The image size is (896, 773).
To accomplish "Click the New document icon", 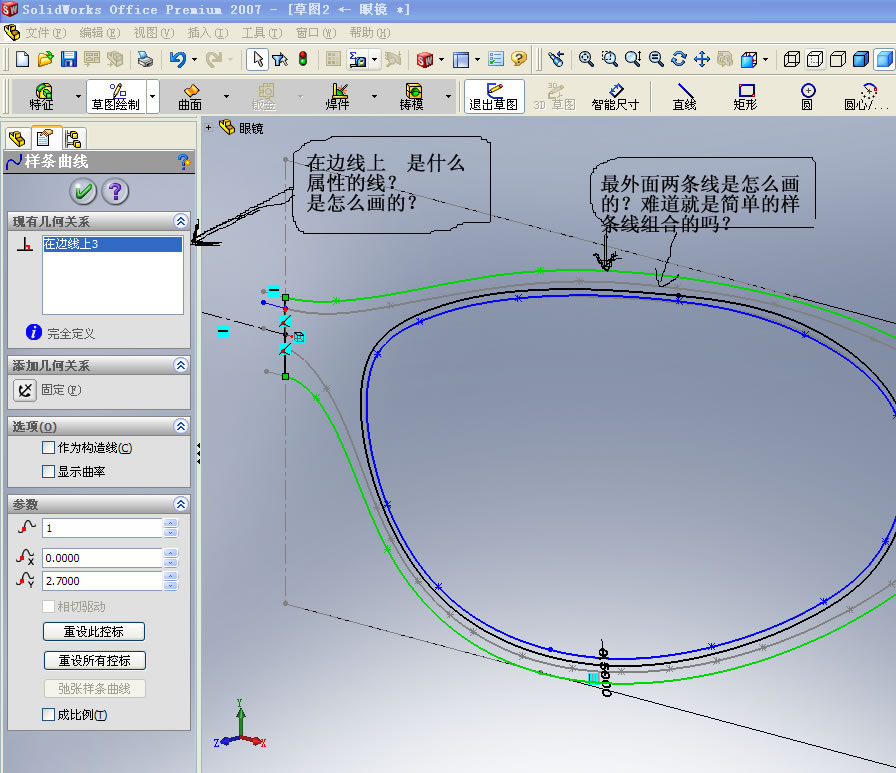I will coord(22,59).
